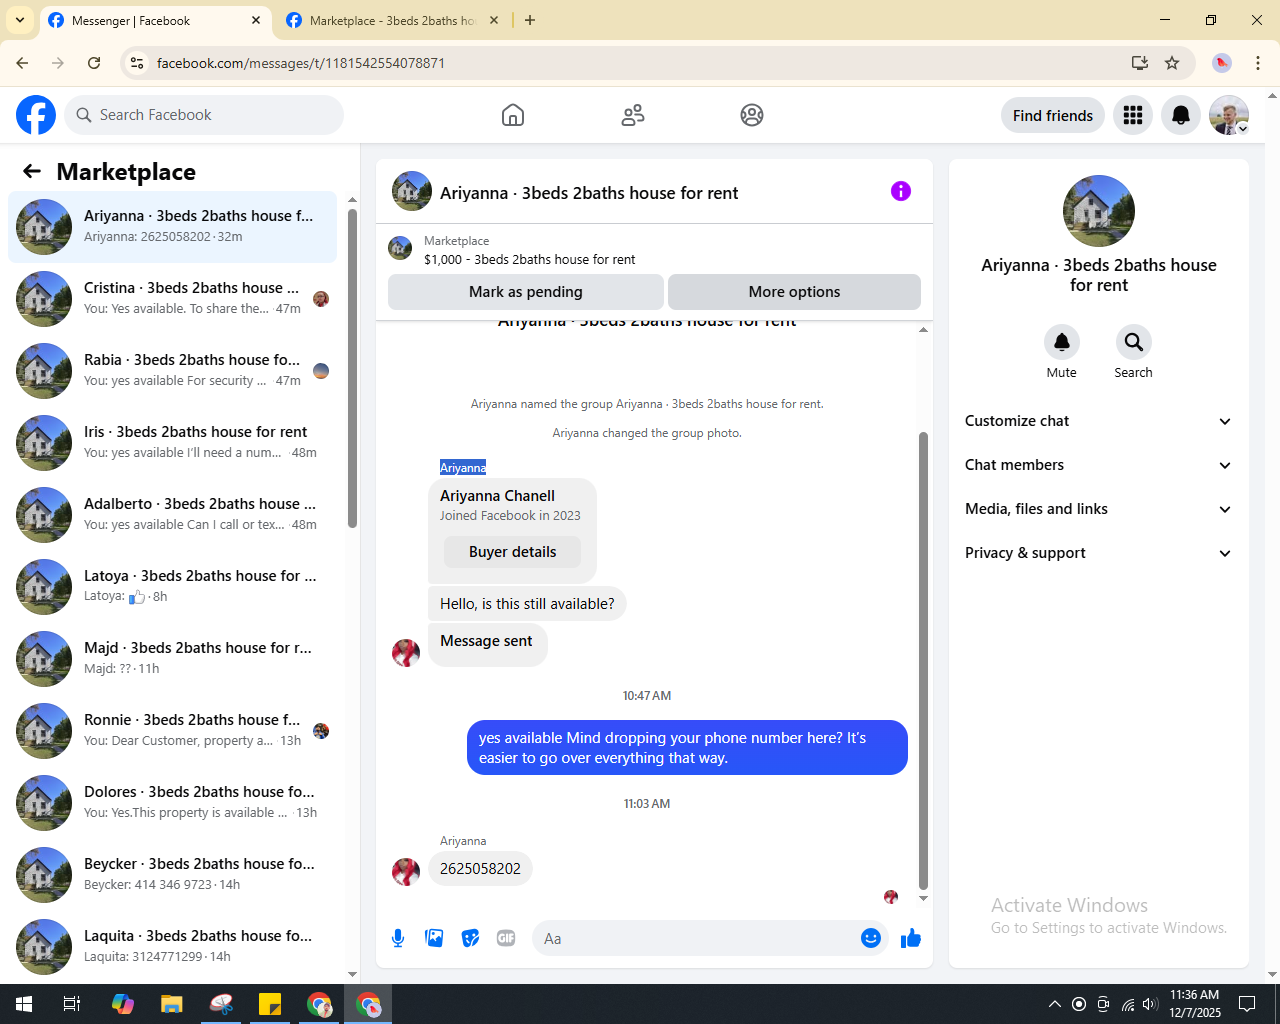
Task: Click Mark as pending button
Action: (x=526, y=292)
